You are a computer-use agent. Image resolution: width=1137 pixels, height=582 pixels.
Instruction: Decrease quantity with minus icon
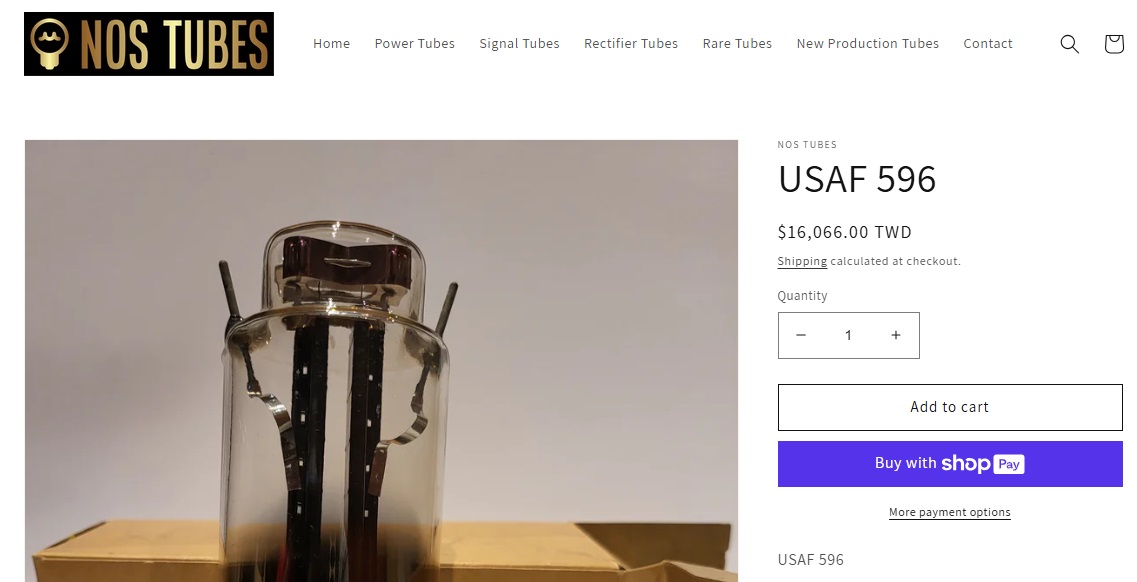(x=801, y=335)
